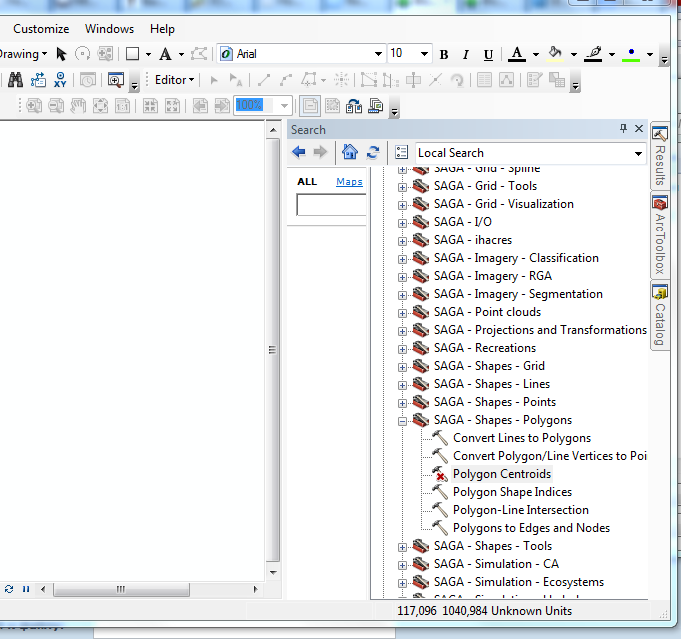Click the Select Elements arrow tool

61,54
